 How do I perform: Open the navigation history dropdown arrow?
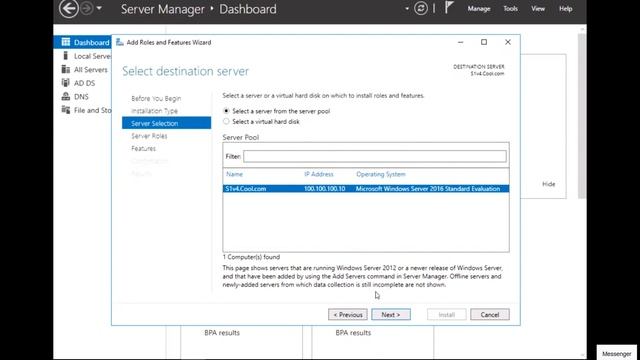tap(99, 8)
